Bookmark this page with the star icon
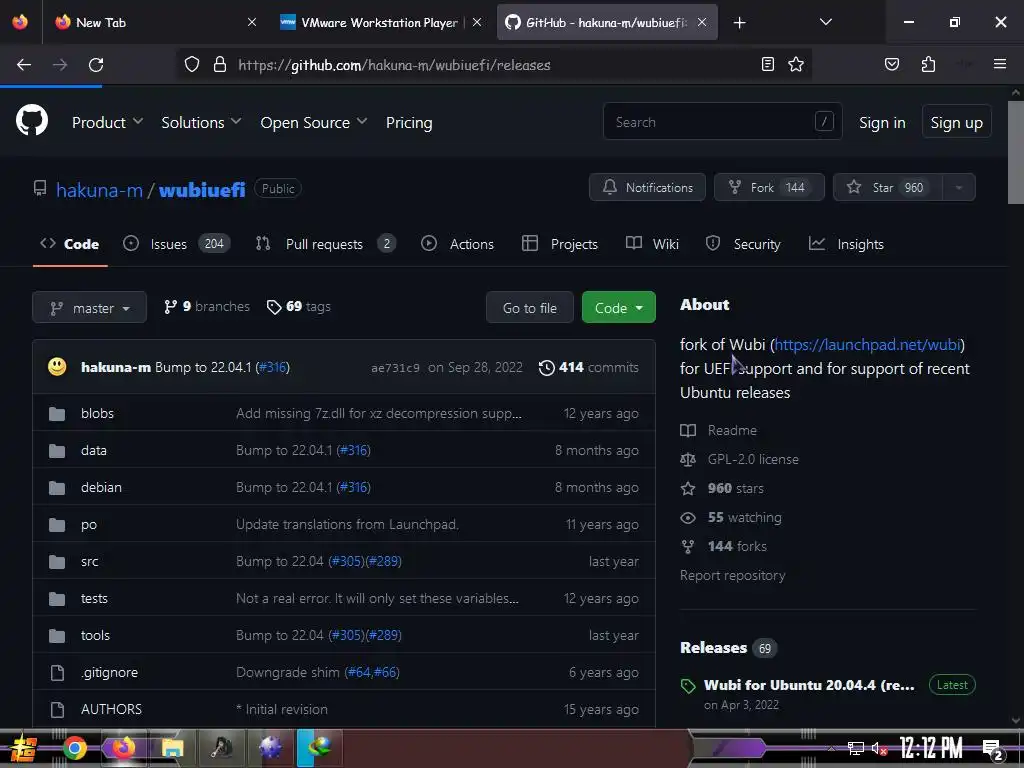The height and width of the screenshot is (768, 1024). tap(796, 64)
